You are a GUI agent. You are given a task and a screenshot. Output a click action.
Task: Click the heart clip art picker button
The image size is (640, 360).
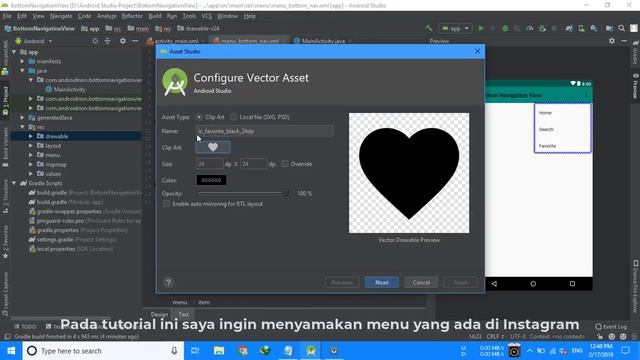click(x=213, y=147)
